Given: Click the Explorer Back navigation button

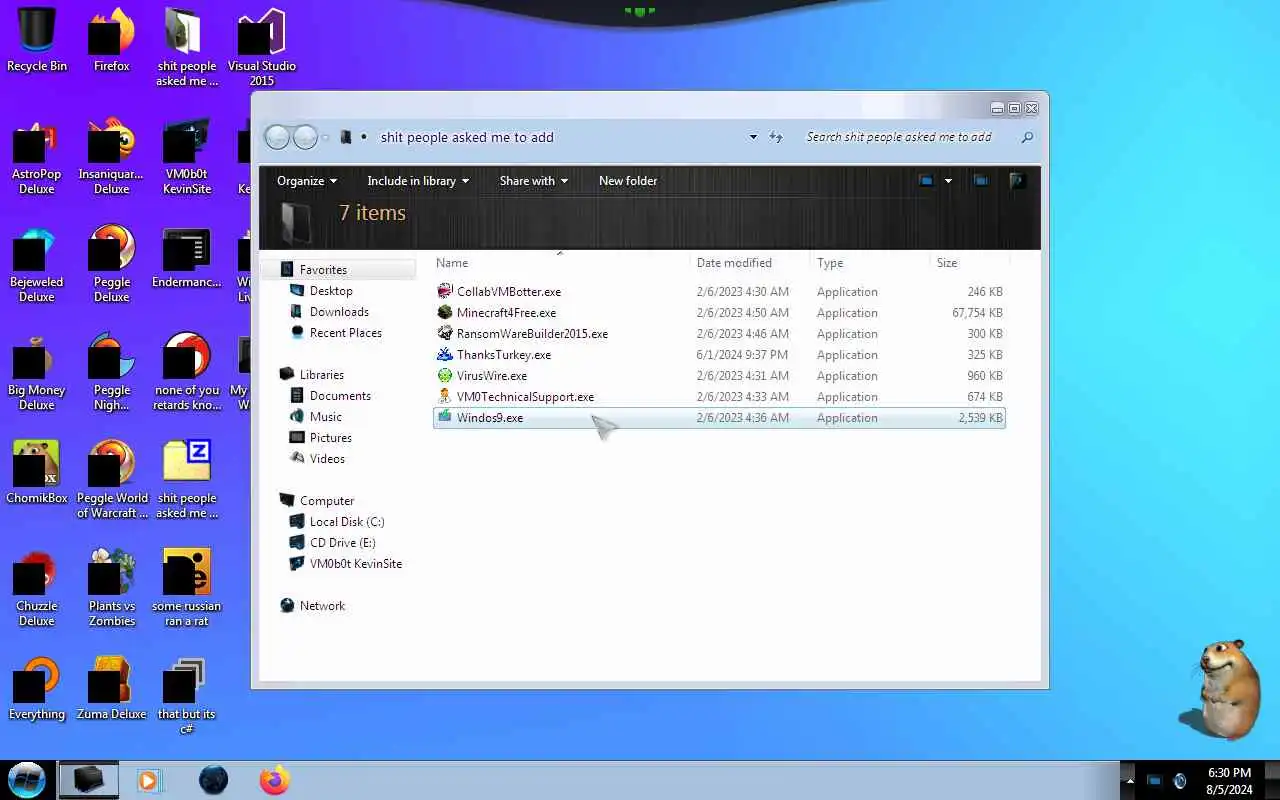Looking at the screenshot, I should [x=277, y=137].
